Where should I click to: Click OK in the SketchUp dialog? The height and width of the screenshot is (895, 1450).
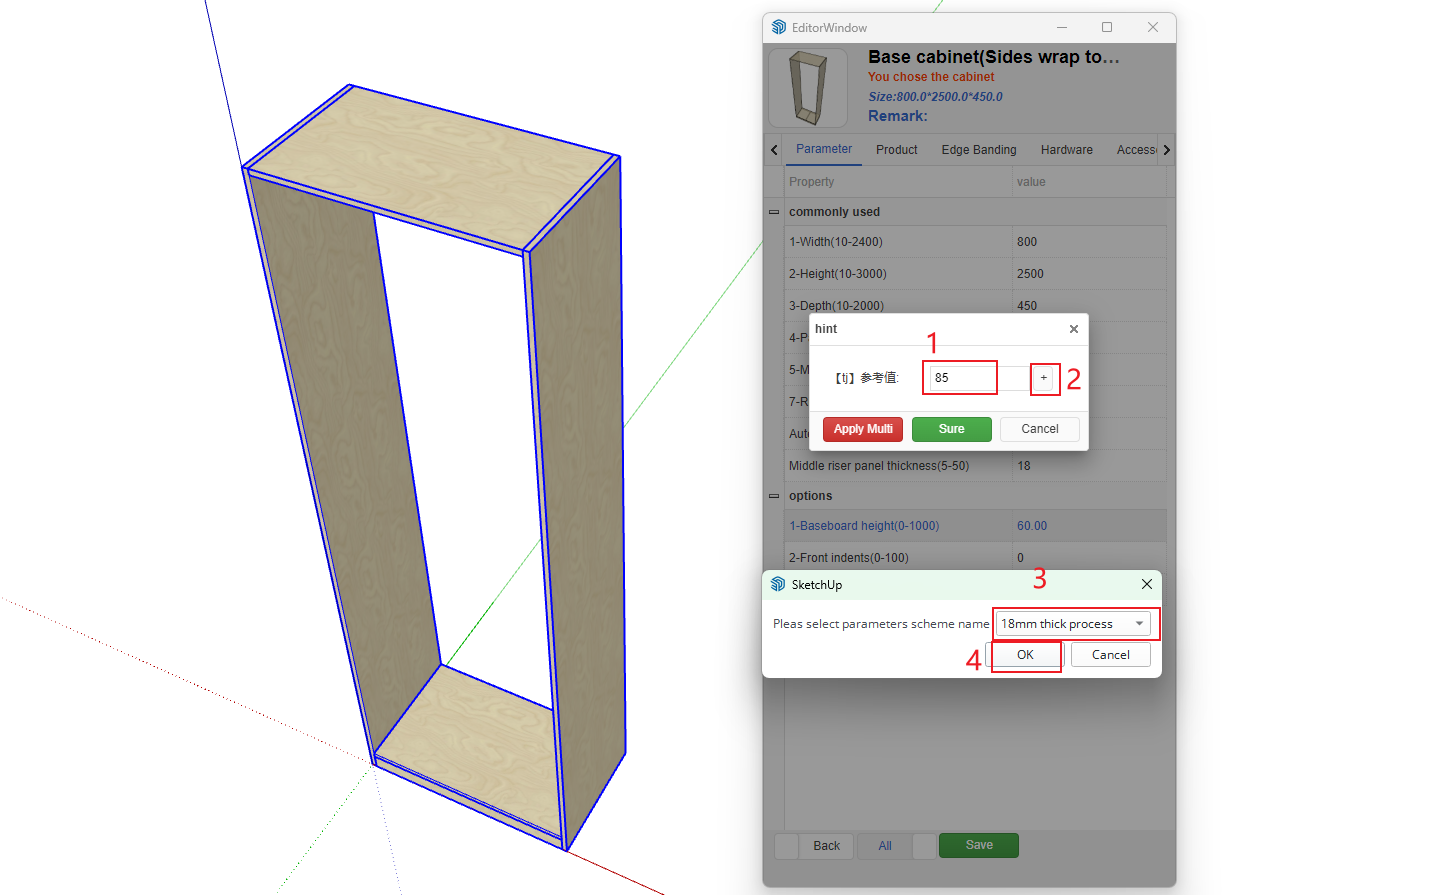pos(1025,655)
